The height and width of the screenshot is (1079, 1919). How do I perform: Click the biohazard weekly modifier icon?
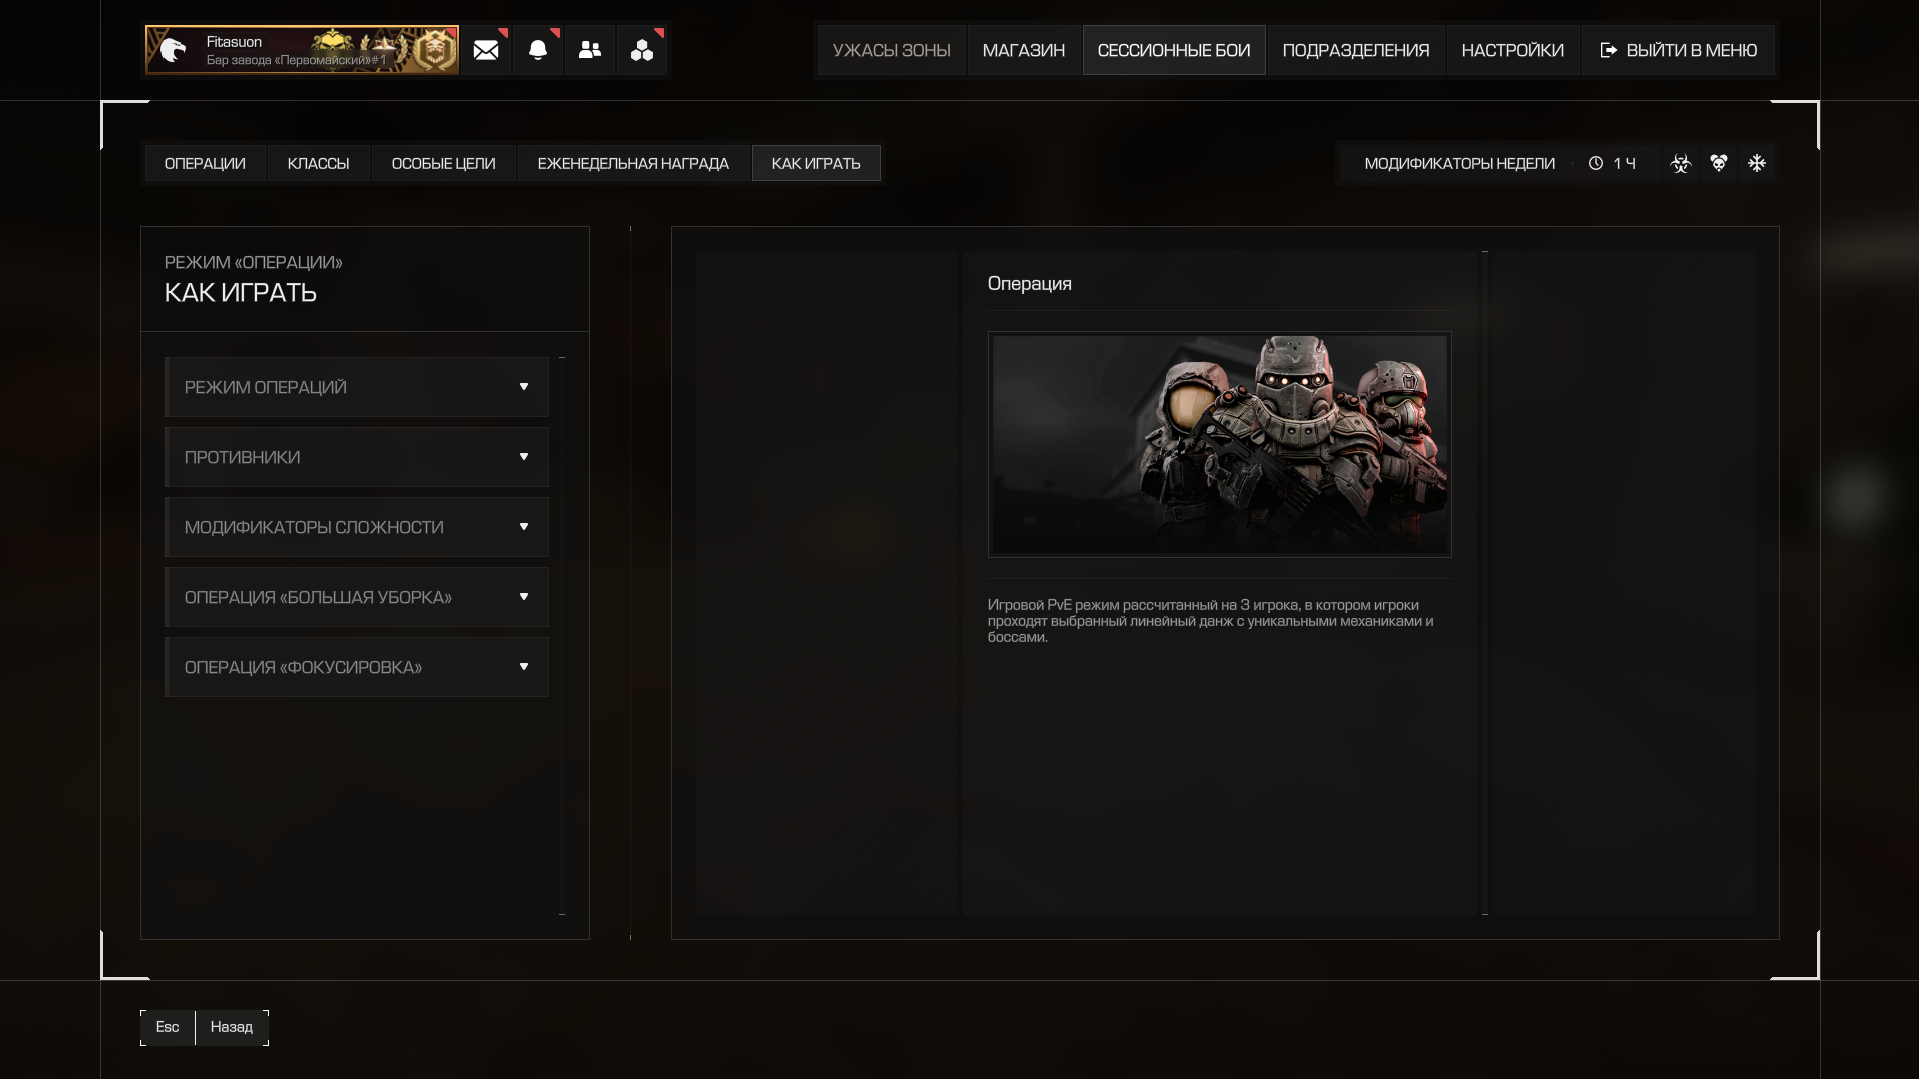(1681, 163)
